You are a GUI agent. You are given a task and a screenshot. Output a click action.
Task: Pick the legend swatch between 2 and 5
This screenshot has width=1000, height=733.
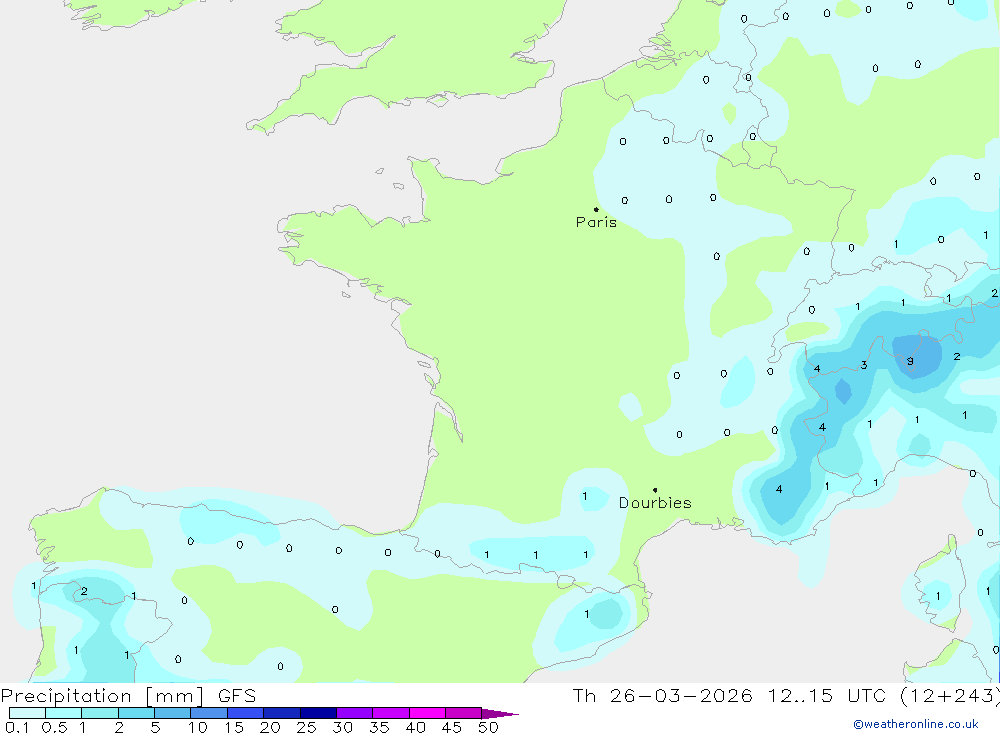136,713
